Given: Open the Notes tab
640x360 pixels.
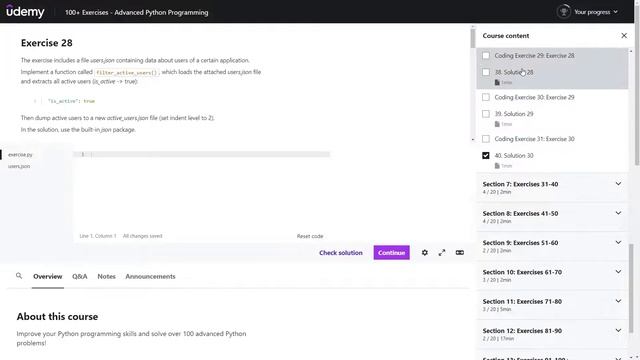Looking at the screenshot, I should tap(107, 276).
